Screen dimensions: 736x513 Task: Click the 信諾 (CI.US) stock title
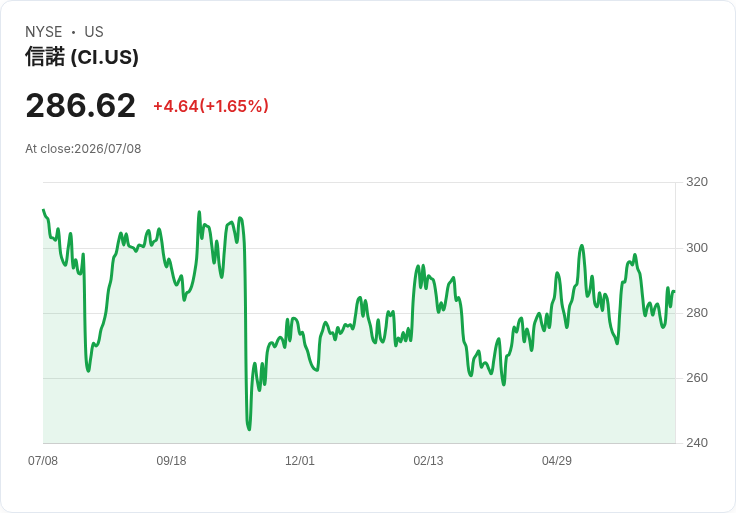82,57
